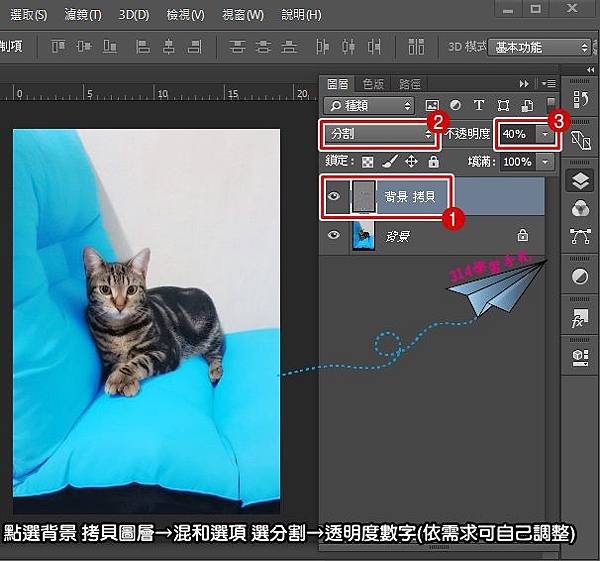Viewport: 600px width, 561px height.
Task: Open the 檢視(V) menu
Action: (185, 15)
